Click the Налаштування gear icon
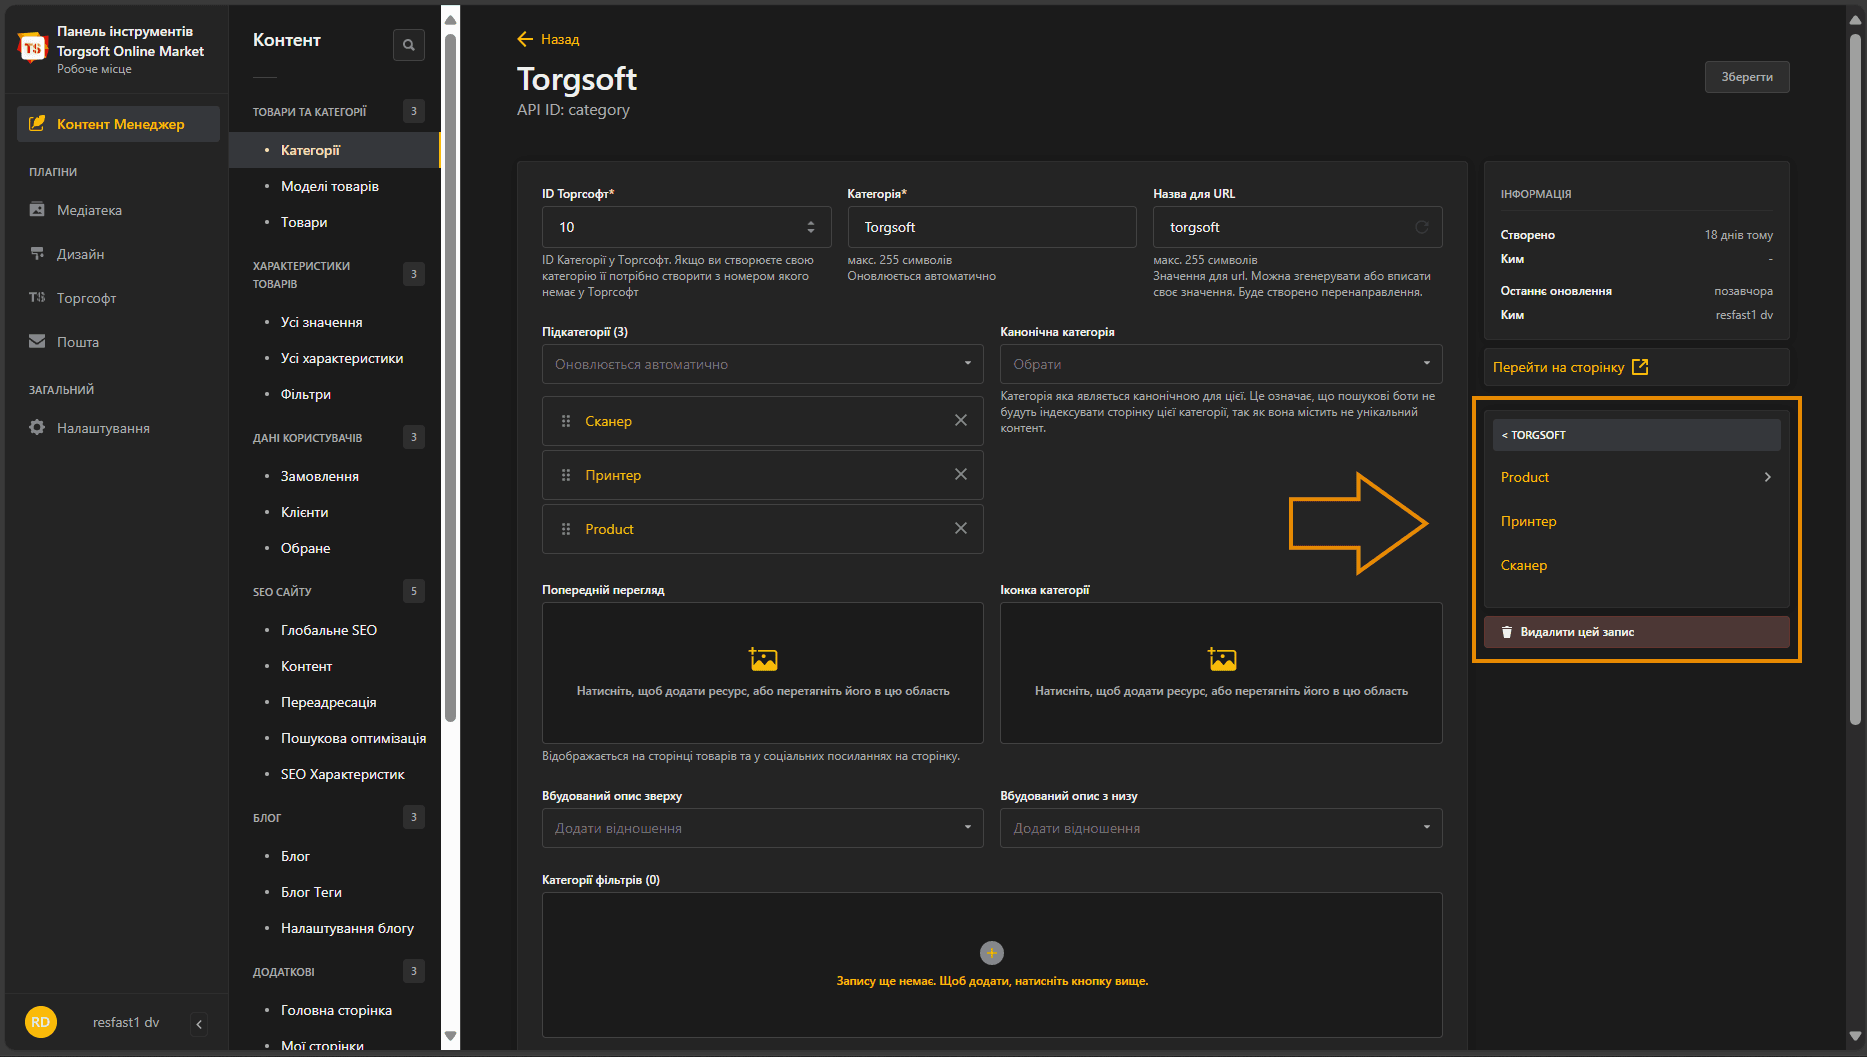The height and width of the screenshot is (1057, 1867). (37, 428)
